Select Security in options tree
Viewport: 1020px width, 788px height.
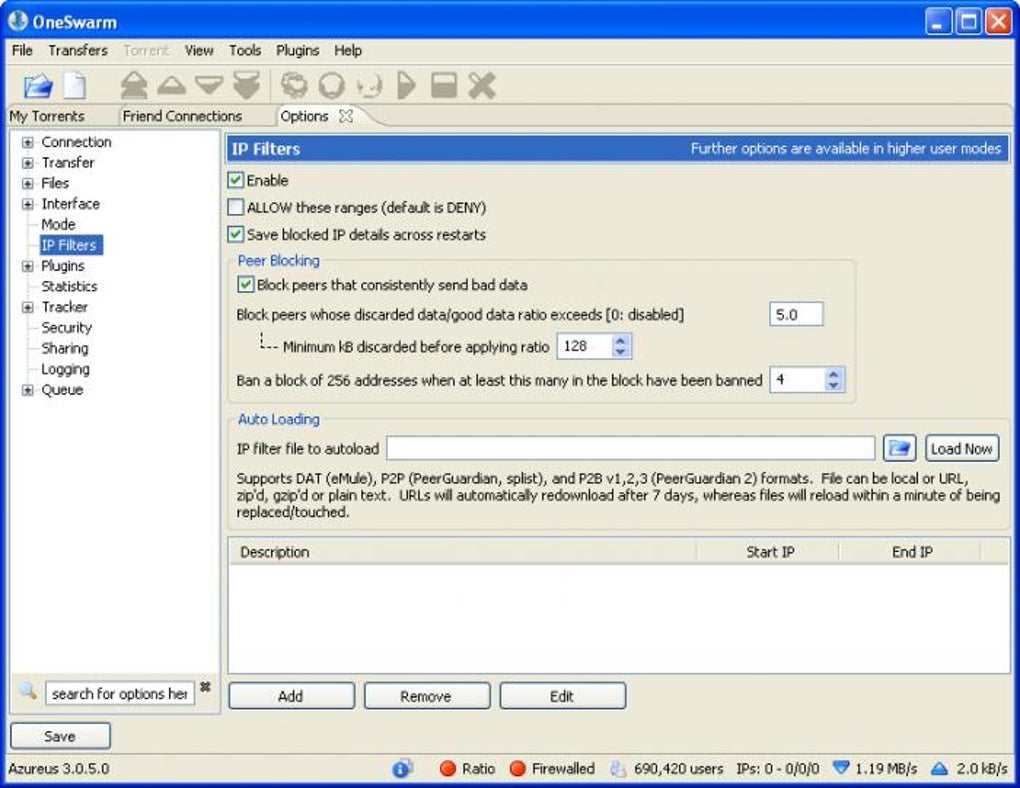66,327
